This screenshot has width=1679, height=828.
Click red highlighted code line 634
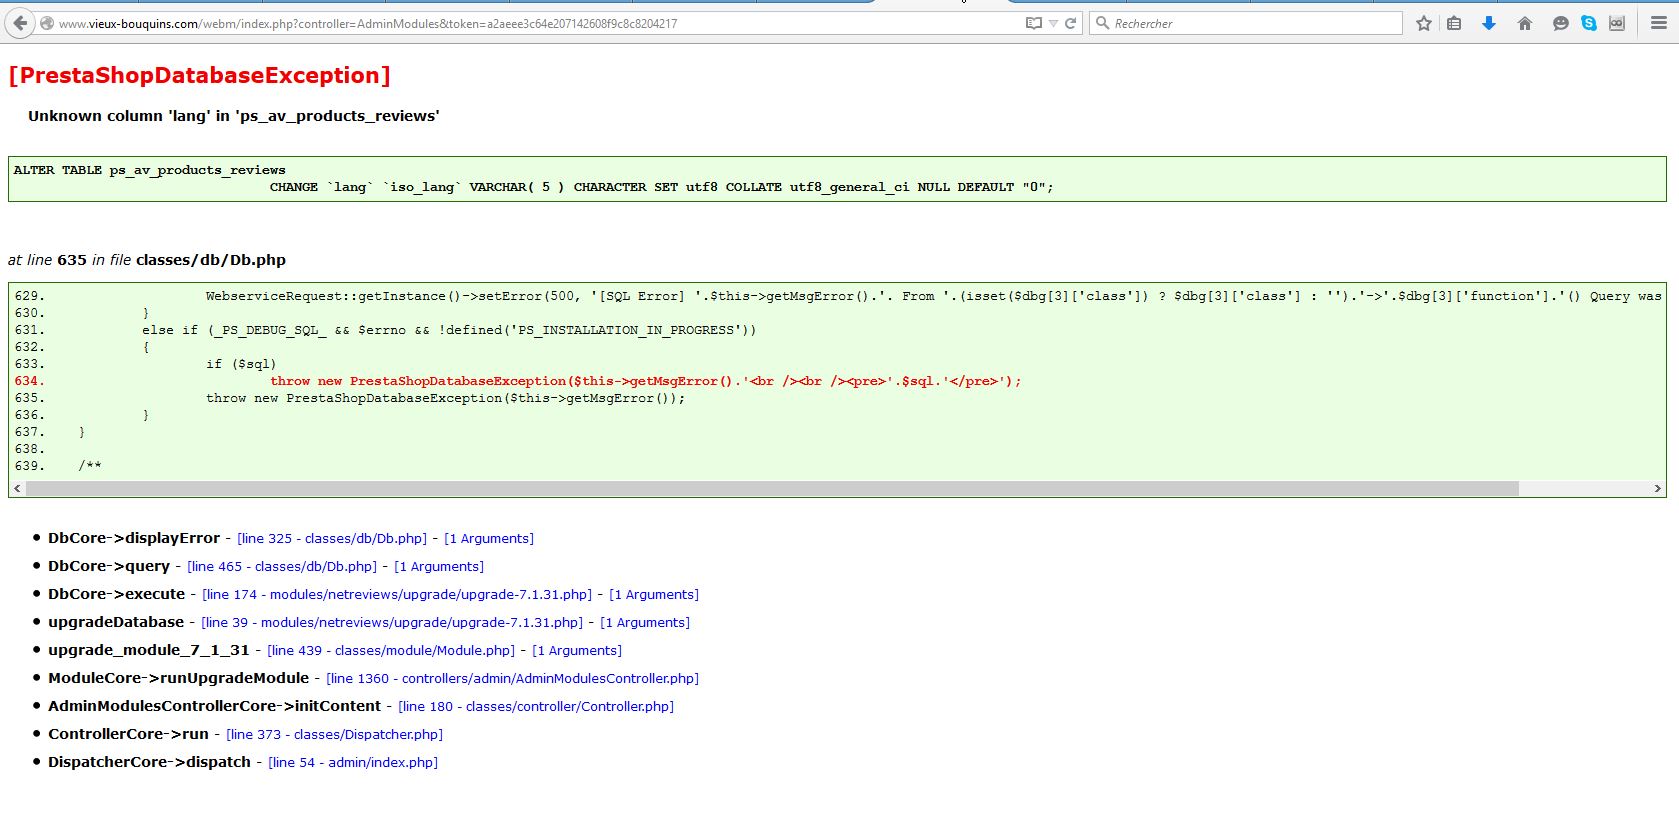tap(646, 381)
